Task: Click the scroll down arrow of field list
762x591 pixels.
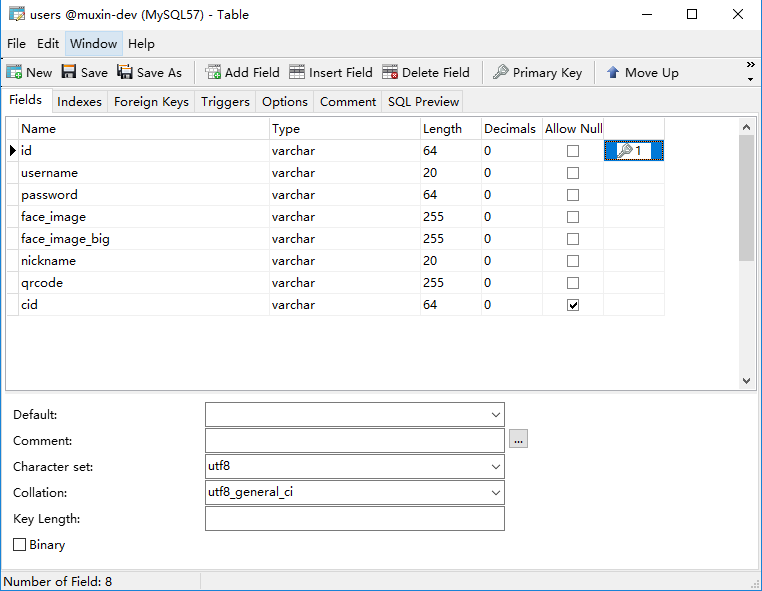Action: click(x=746, y=381)
